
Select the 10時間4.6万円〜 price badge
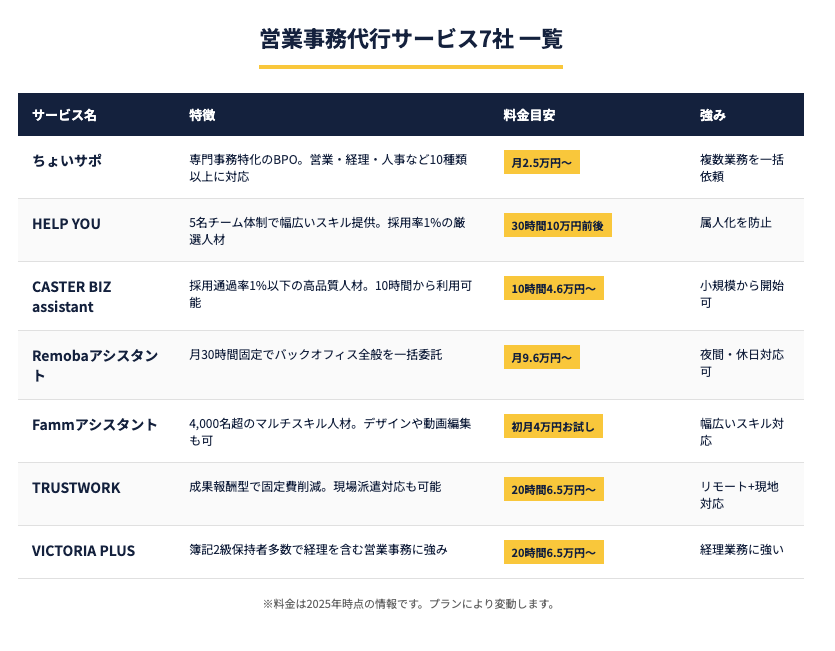tap(553, 289)
